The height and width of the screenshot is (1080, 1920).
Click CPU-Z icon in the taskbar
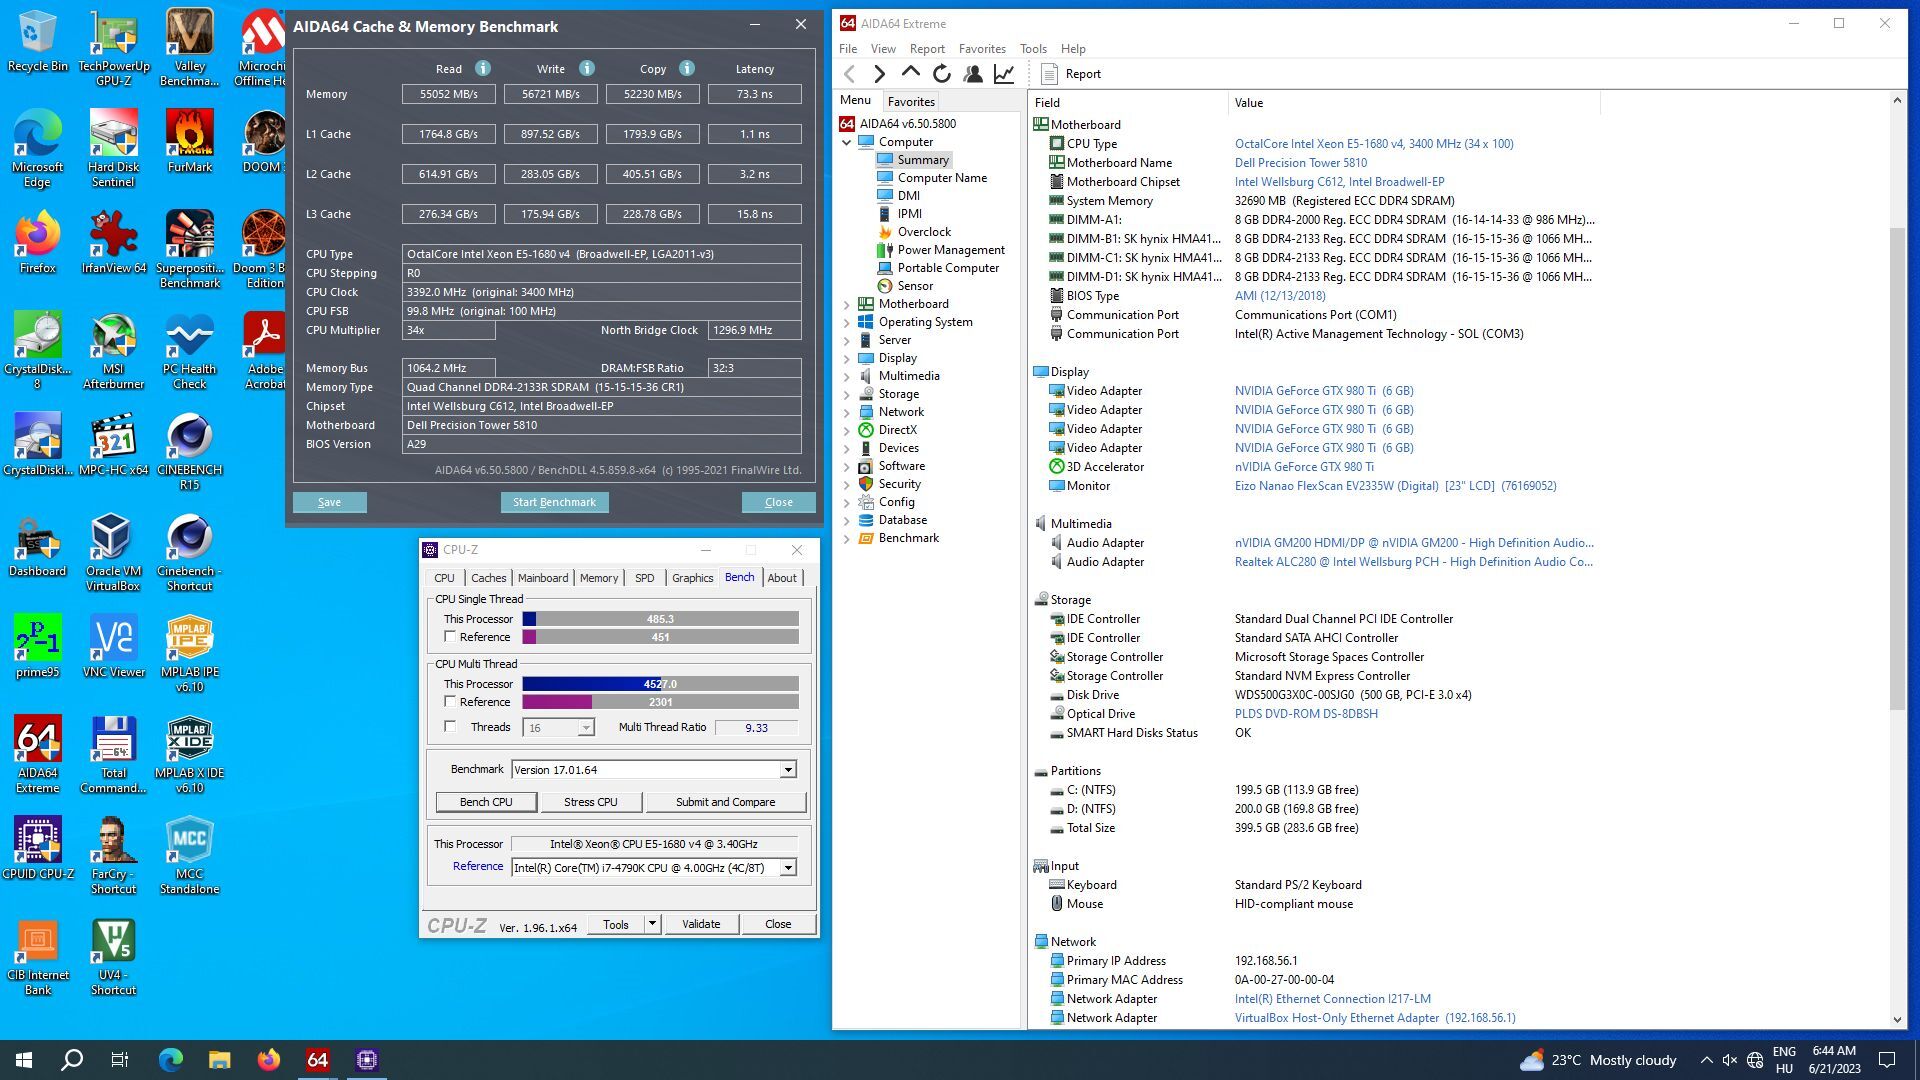click(366, 1060)
